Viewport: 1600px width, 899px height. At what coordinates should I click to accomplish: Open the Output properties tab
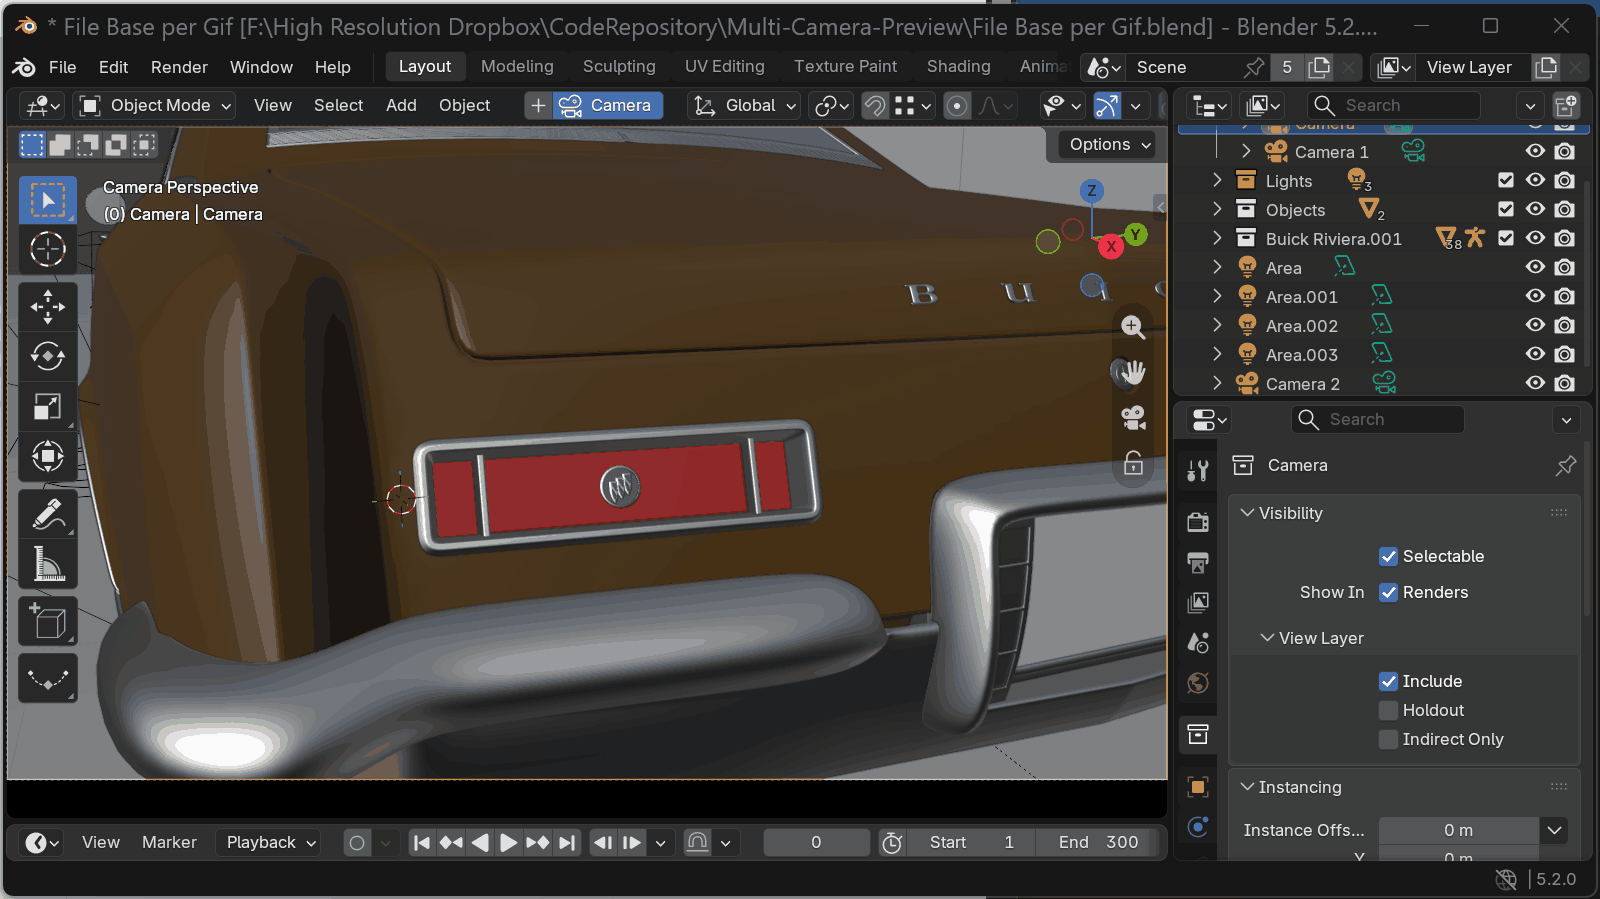pos(1198,562)
